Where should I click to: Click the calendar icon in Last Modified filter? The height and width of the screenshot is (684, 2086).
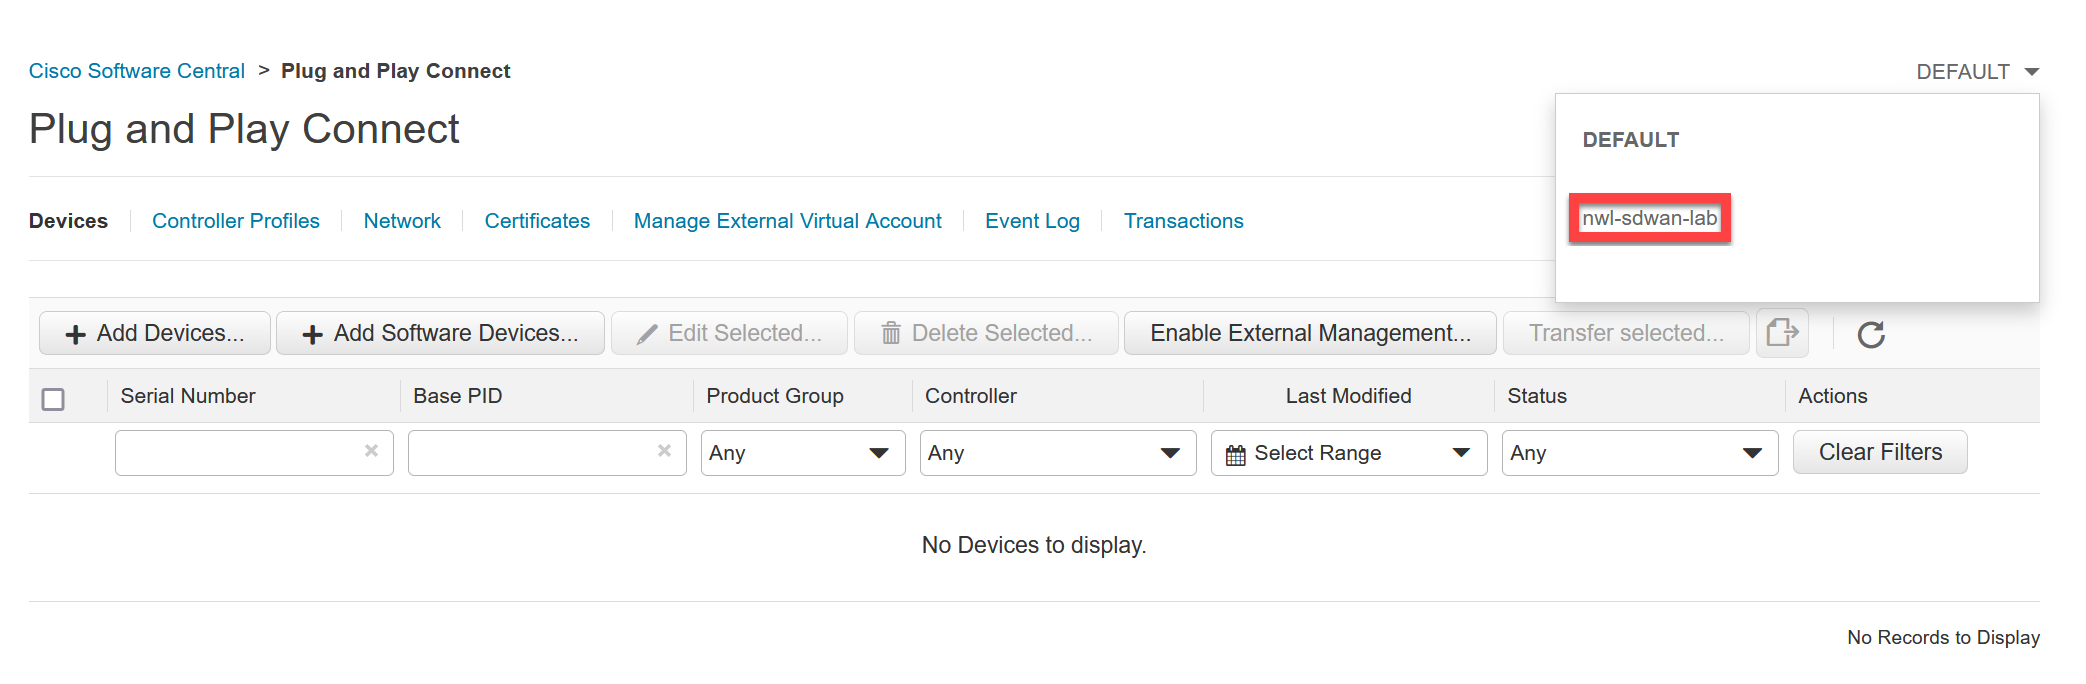tap(1236, 454)
